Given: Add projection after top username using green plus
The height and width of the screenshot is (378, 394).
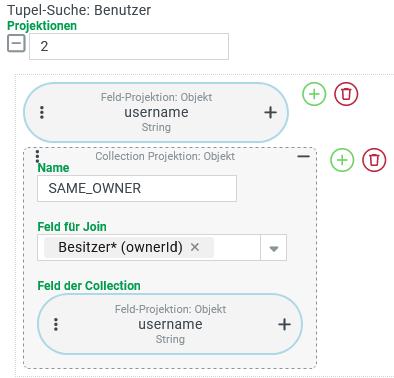Looking at the screenshot, I should [314, 94].
